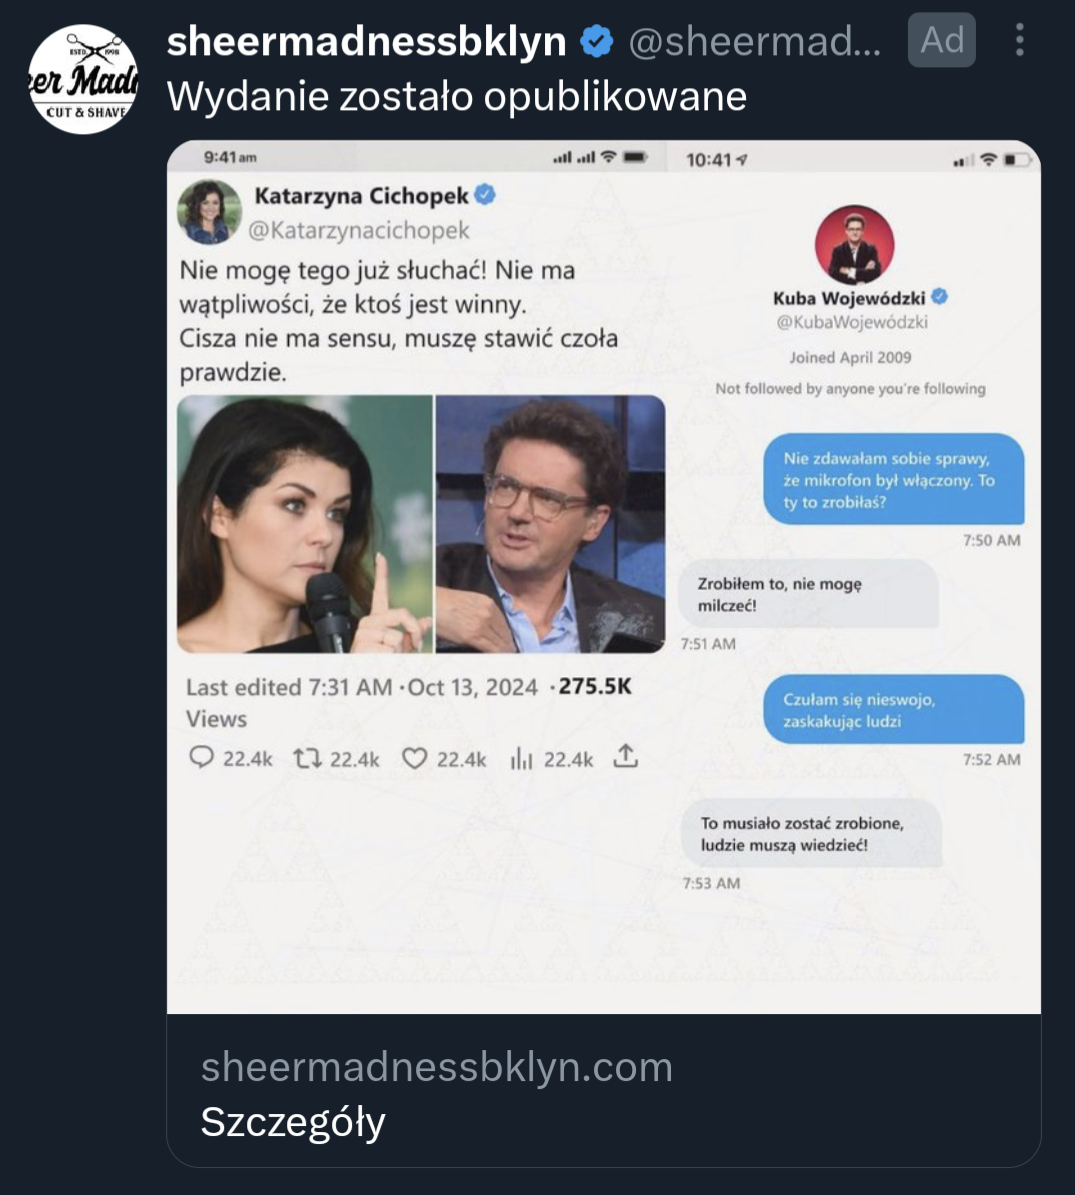Click the blue bubble 'Czułam się nieswojo'
Screen dimensions: 1075x1195
[x=894, y=710]
